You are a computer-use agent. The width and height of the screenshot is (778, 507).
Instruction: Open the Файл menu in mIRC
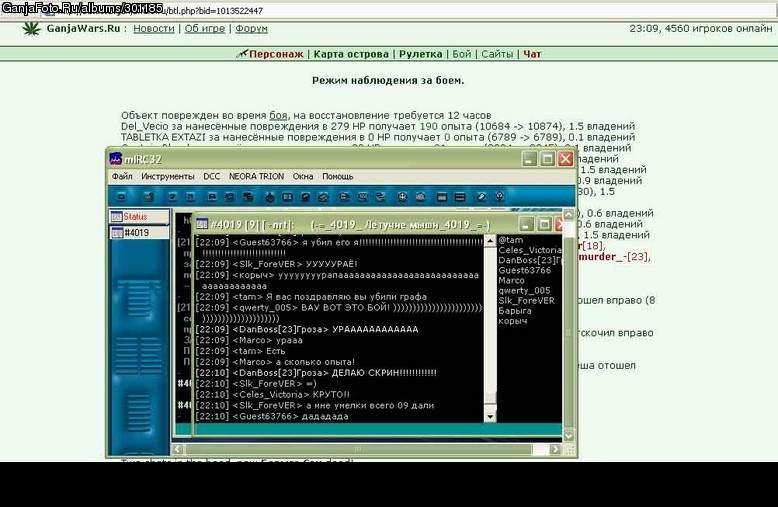pos(122,177)
